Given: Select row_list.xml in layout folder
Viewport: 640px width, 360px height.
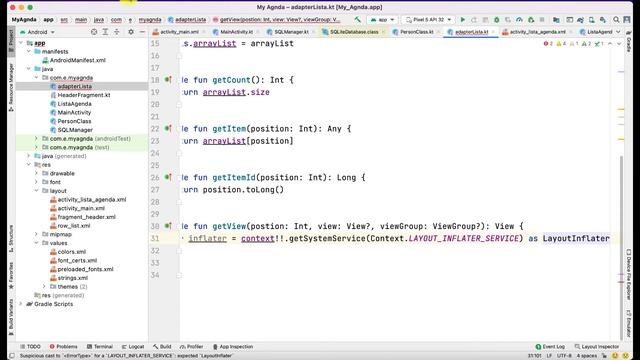Looking at the screenshot, I should [70, 226].
